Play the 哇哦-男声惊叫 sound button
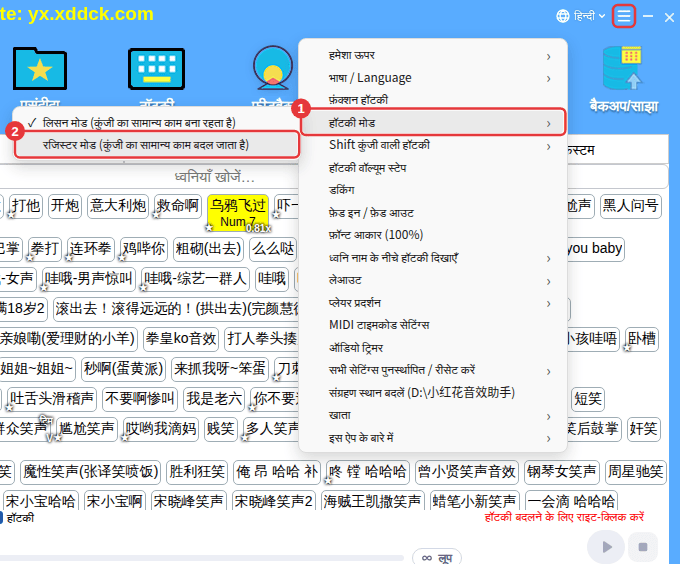 (x=89, y=279)
